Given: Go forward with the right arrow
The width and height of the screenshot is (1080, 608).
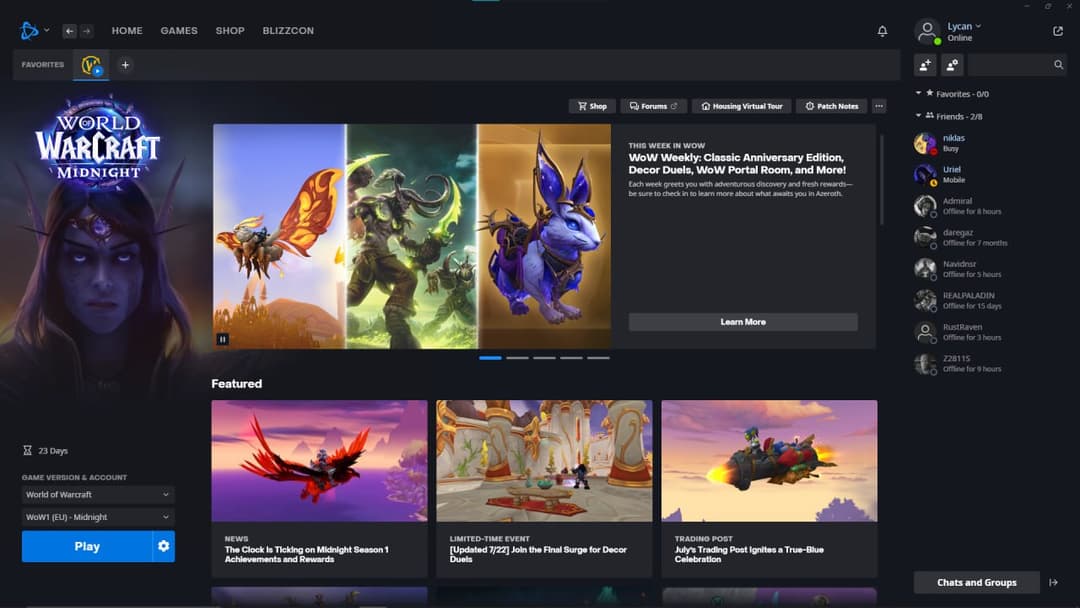Looking at the screenshot, I should (x=86, y=31).
